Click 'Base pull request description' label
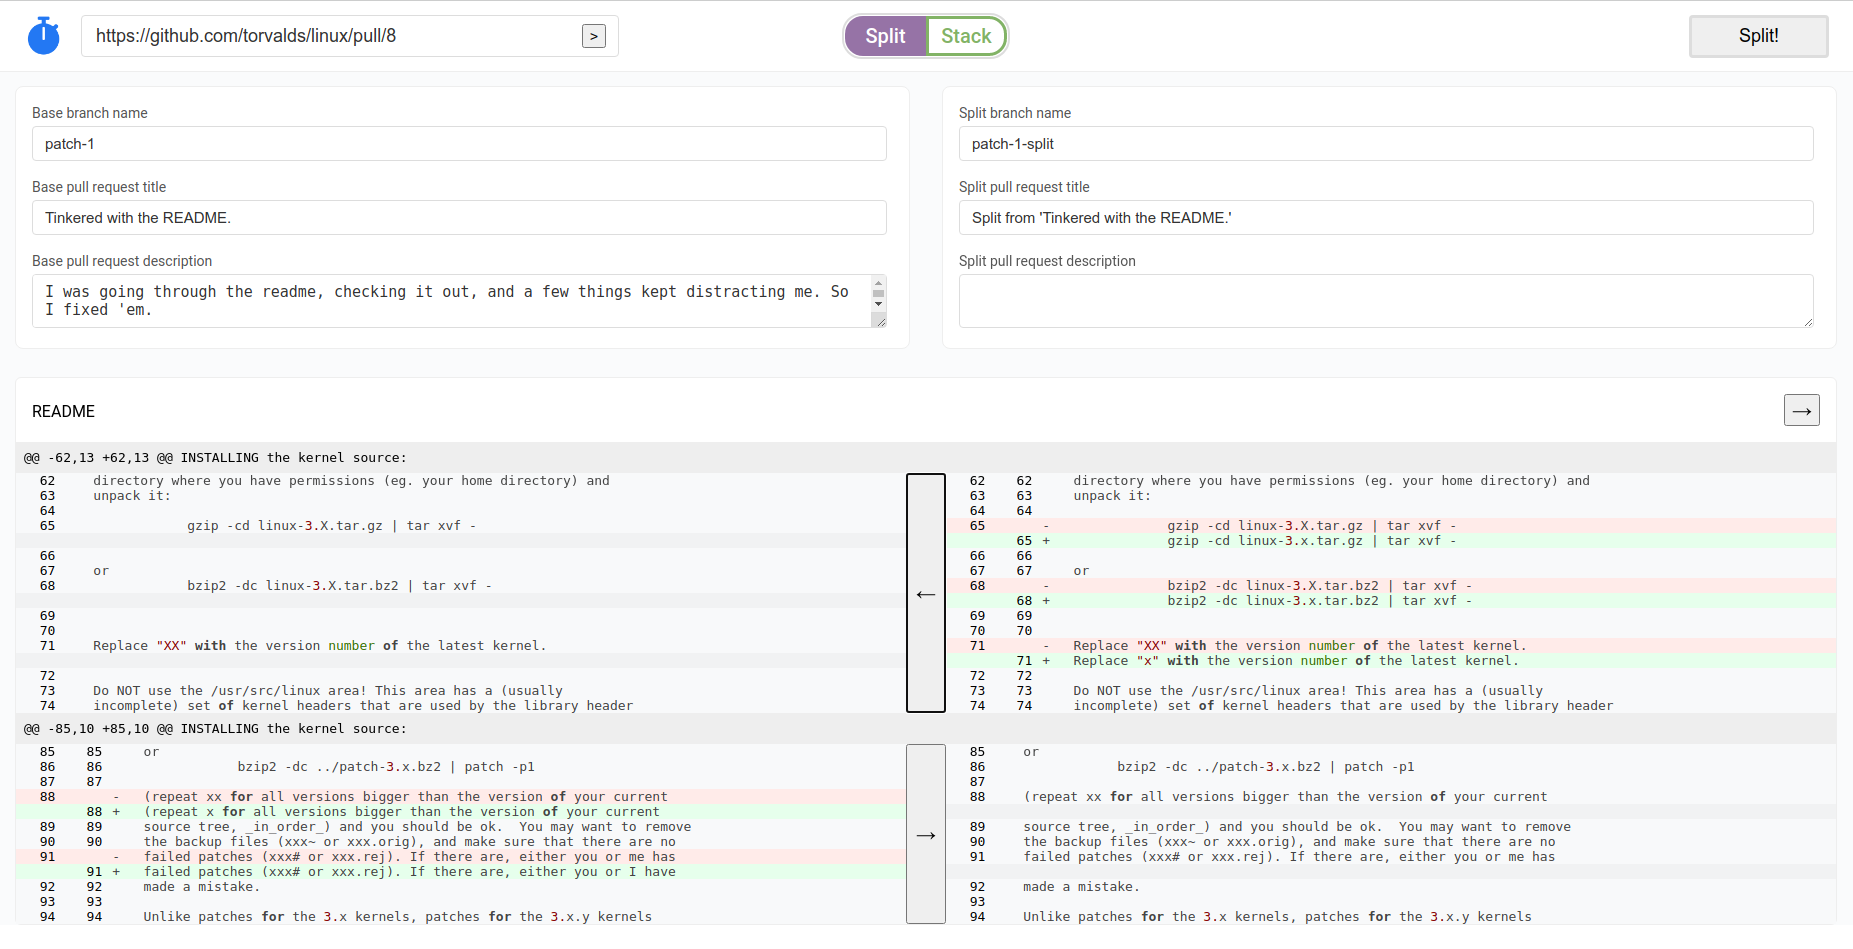Screen dimensions: 1853x949 (122, 261)
